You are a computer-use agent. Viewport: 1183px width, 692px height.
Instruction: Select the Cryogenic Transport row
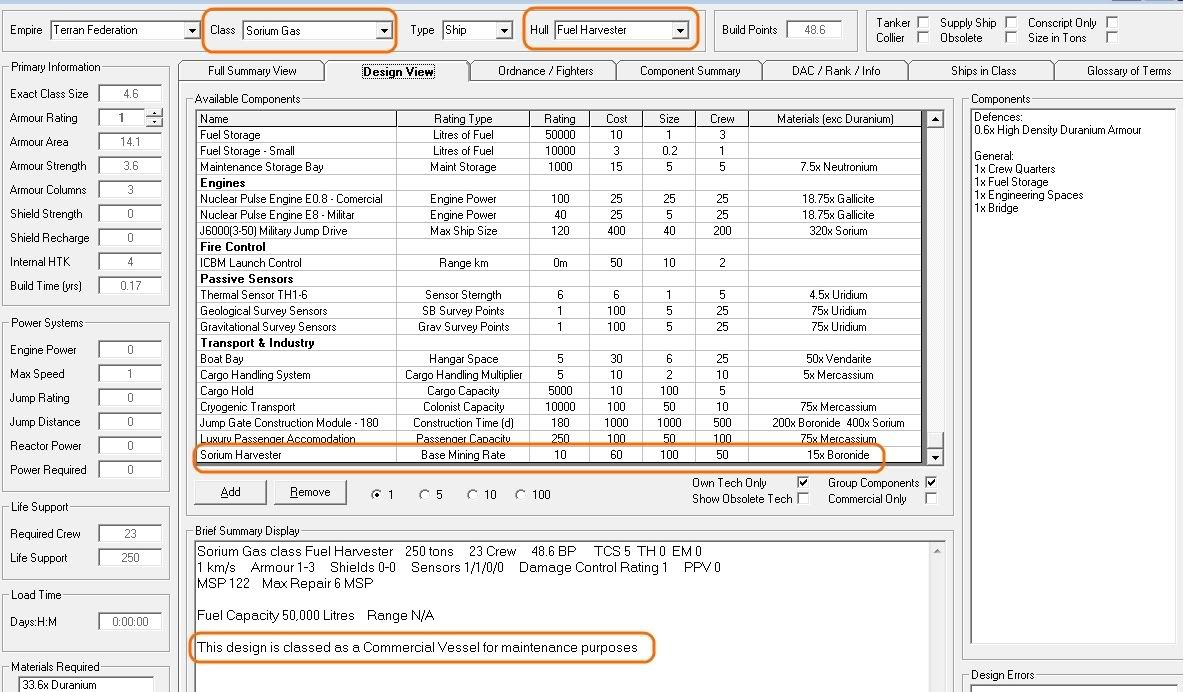pos(558,407)
